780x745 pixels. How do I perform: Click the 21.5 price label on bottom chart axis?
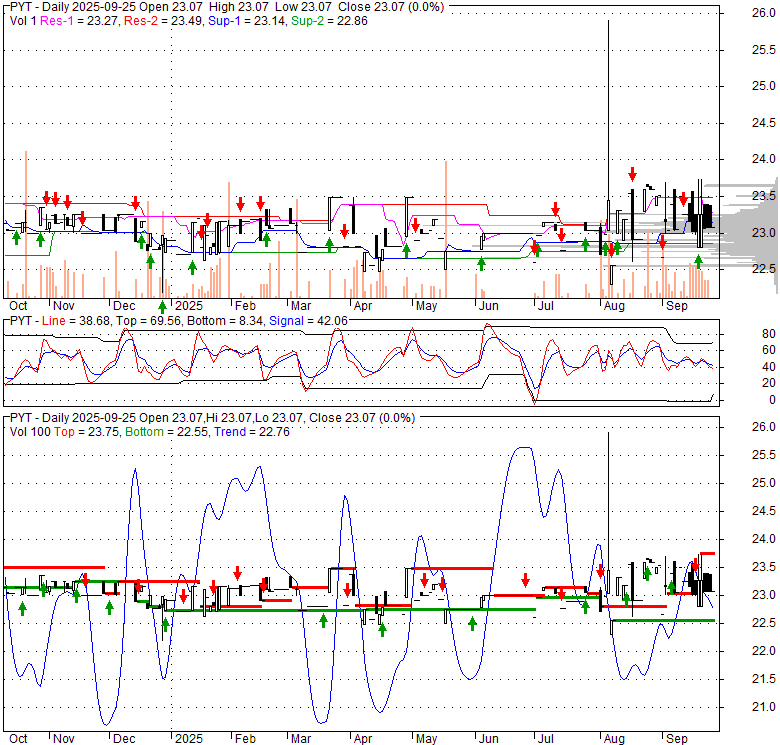point(764,679)
